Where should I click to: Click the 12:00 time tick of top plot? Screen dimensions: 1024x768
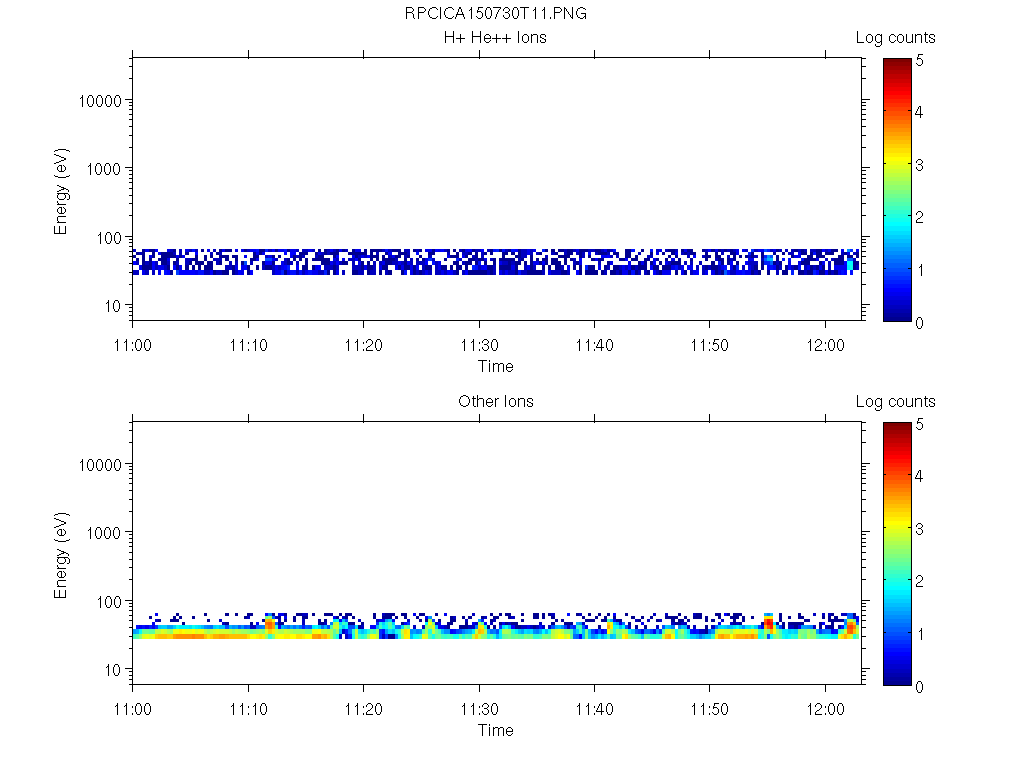coord(825,345)
